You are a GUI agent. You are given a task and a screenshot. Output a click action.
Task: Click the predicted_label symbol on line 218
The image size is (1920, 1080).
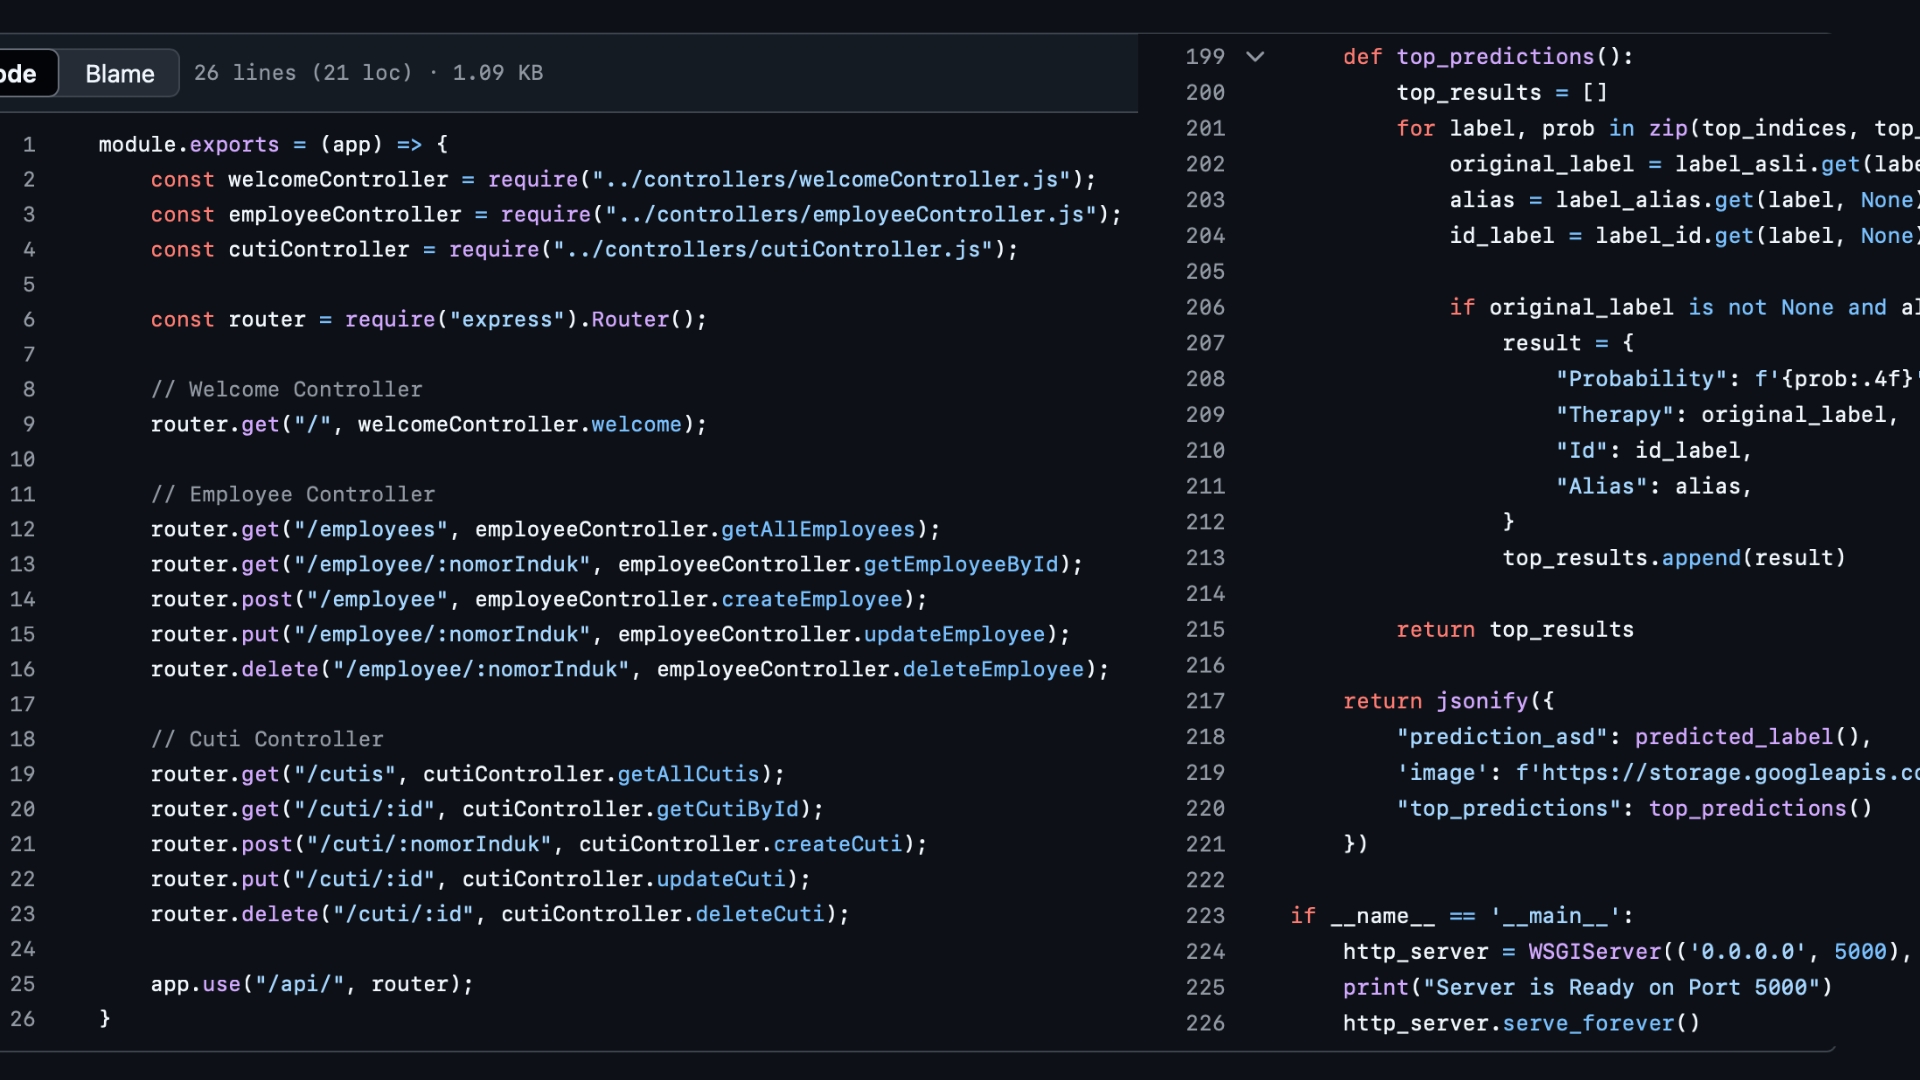[x=1734, y=737]
